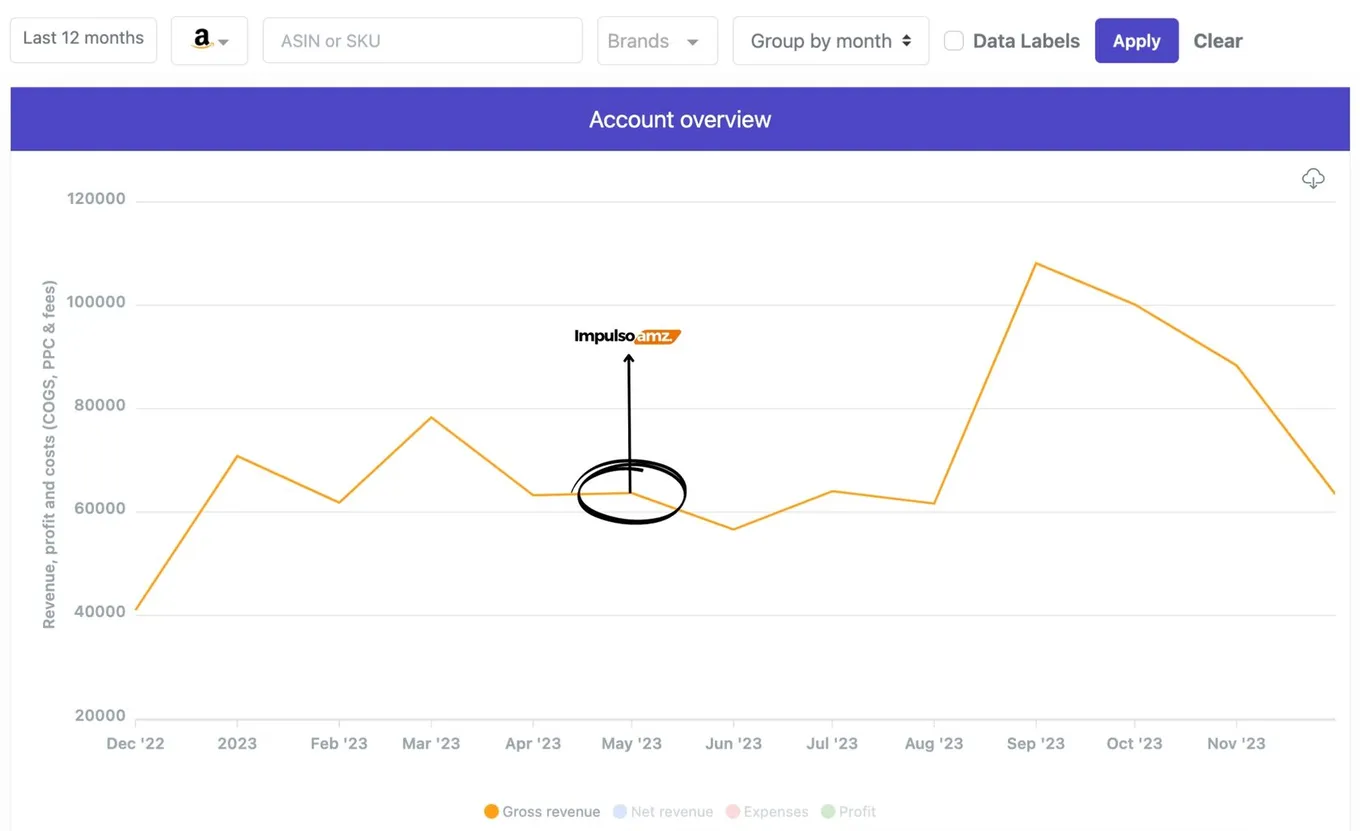Click the Feb '23 axis label
This screenshot has width=1360, height=831.
click(x=339, y=744)
